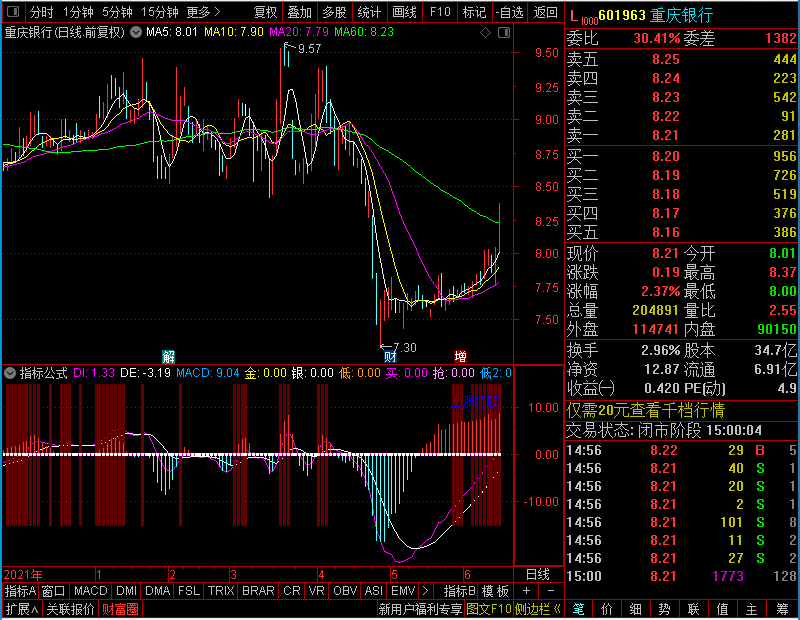This screenshot has width=800, height=620.
Task: Click the 返回 back button
Action: click(x=545, y=12)
